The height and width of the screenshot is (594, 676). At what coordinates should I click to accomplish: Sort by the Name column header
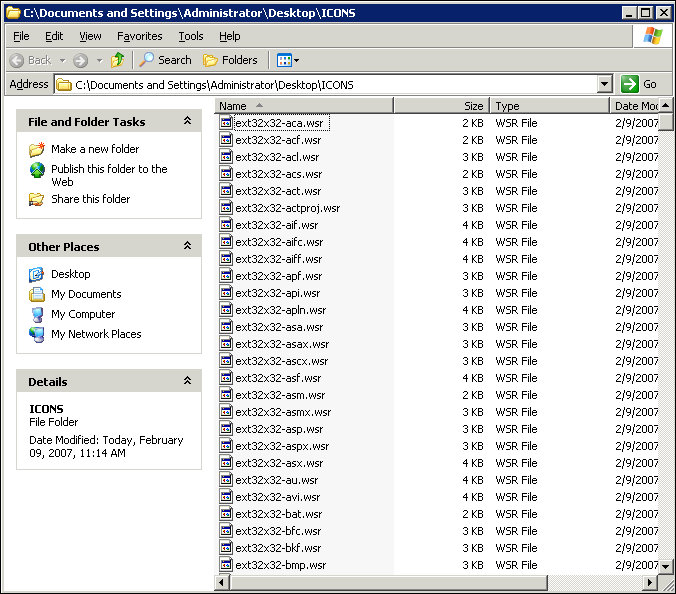pos(304,106)
